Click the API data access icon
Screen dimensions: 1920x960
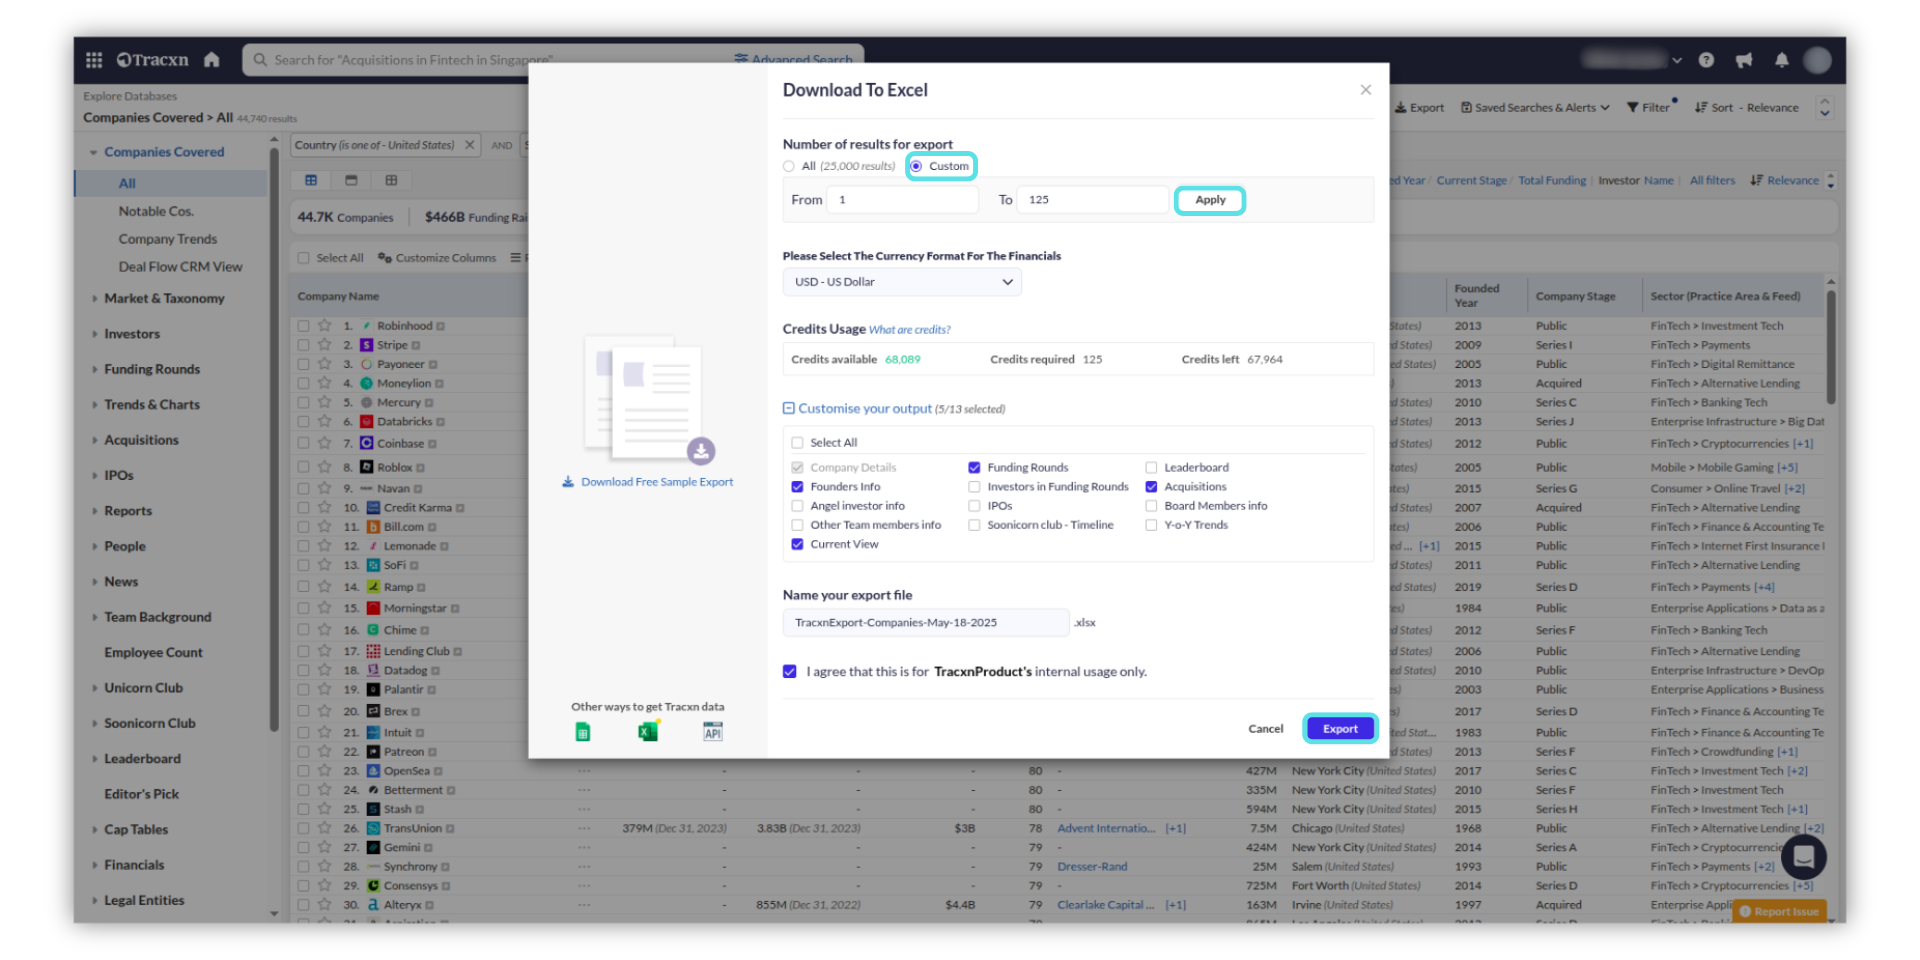(x=712, y=732)
